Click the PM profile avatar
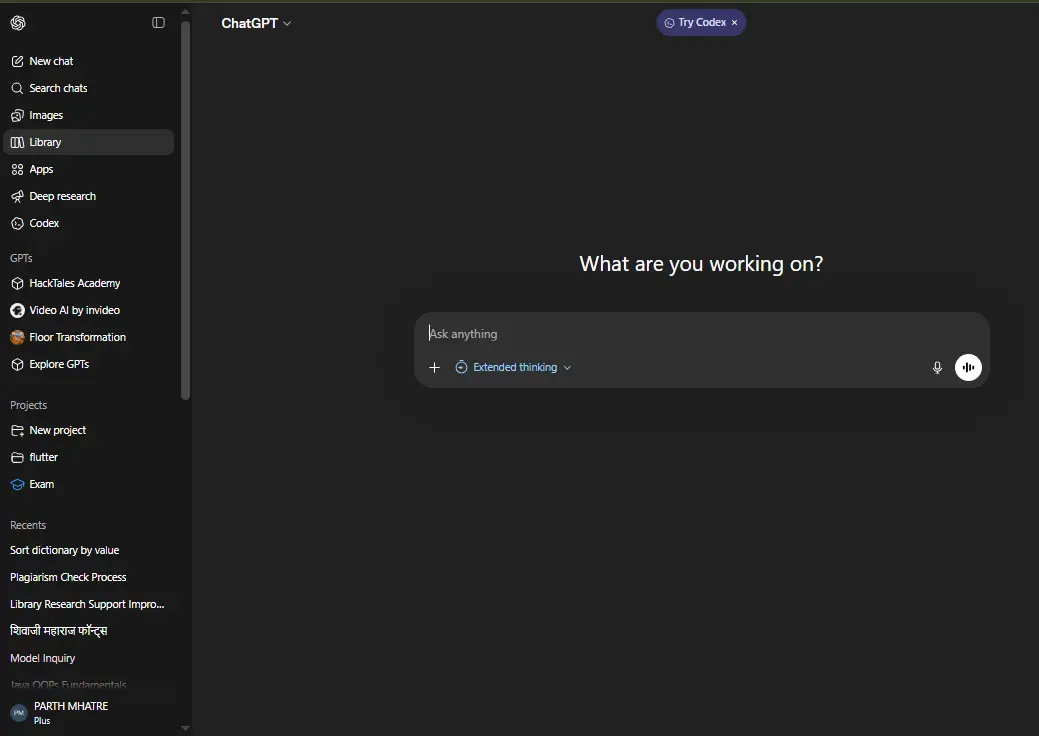This screenshot has height=736, width=1039. pyautogui.click(x=19, y=713)
